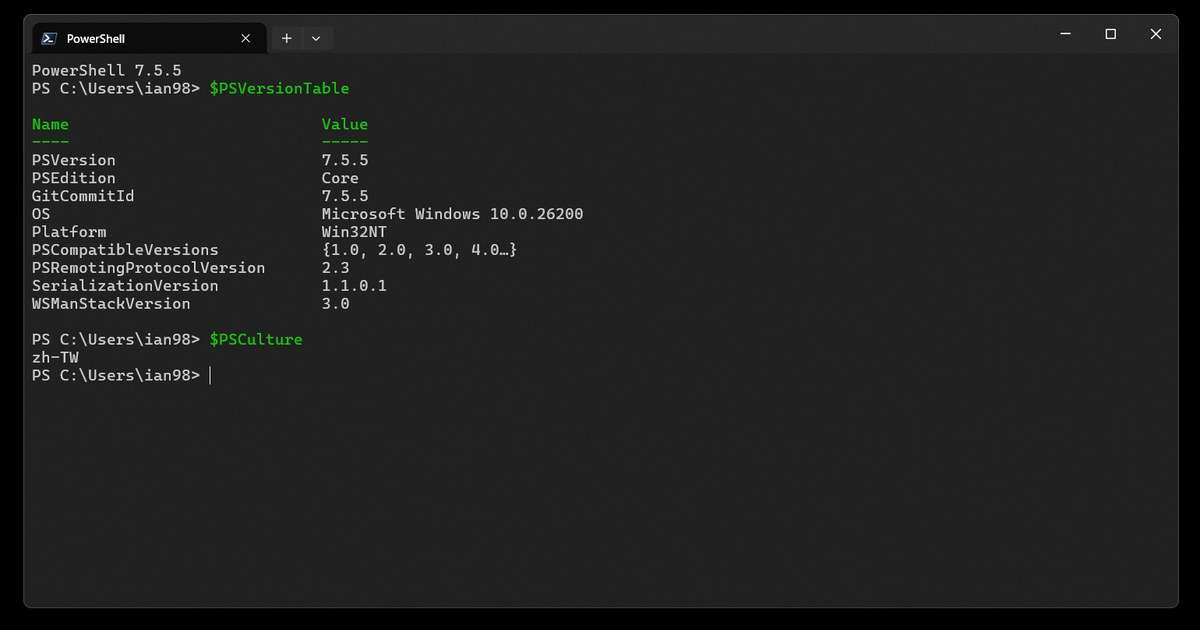Click the PowerShell 7.5.5 banner line
The height and width of the screenshot is (630, 1200).
106,70
